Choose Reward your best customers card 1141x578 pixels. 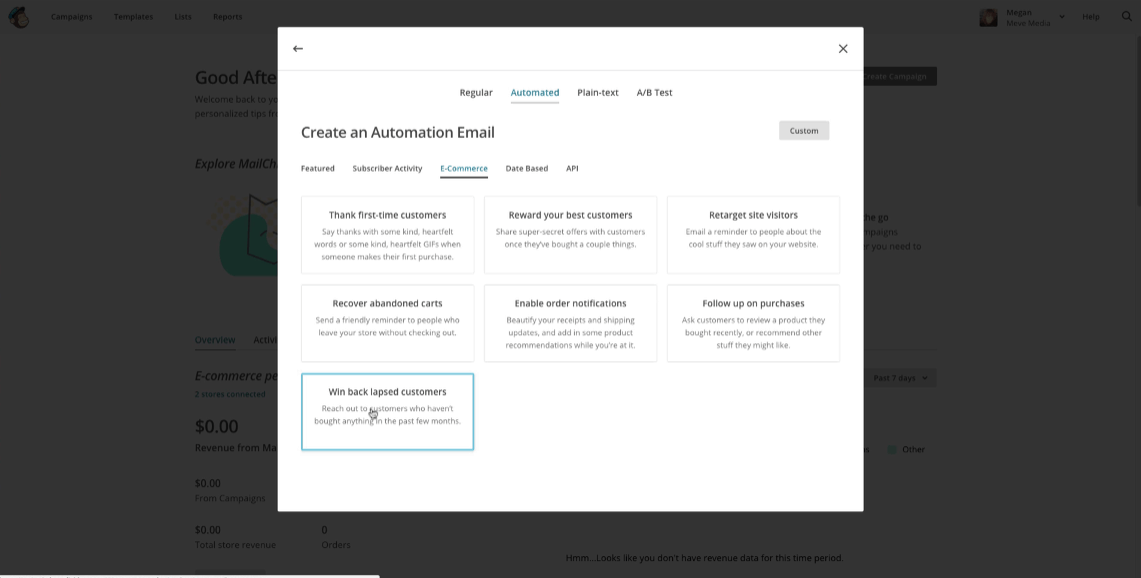pos(570,234)
